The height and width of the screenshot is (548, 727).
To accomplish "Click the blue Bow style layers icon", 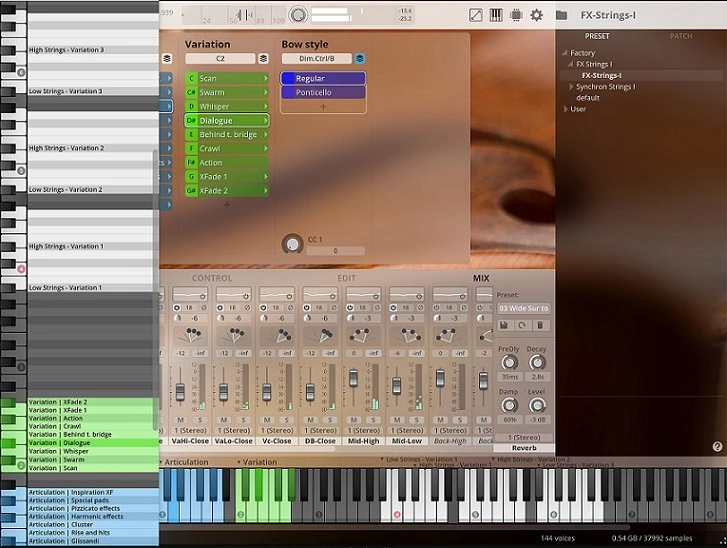I will tap(360, 58).
